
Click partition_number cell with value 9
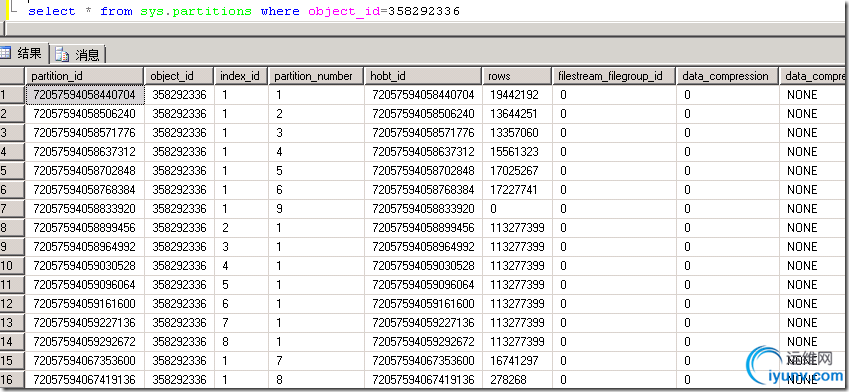[x=316, y=209]
